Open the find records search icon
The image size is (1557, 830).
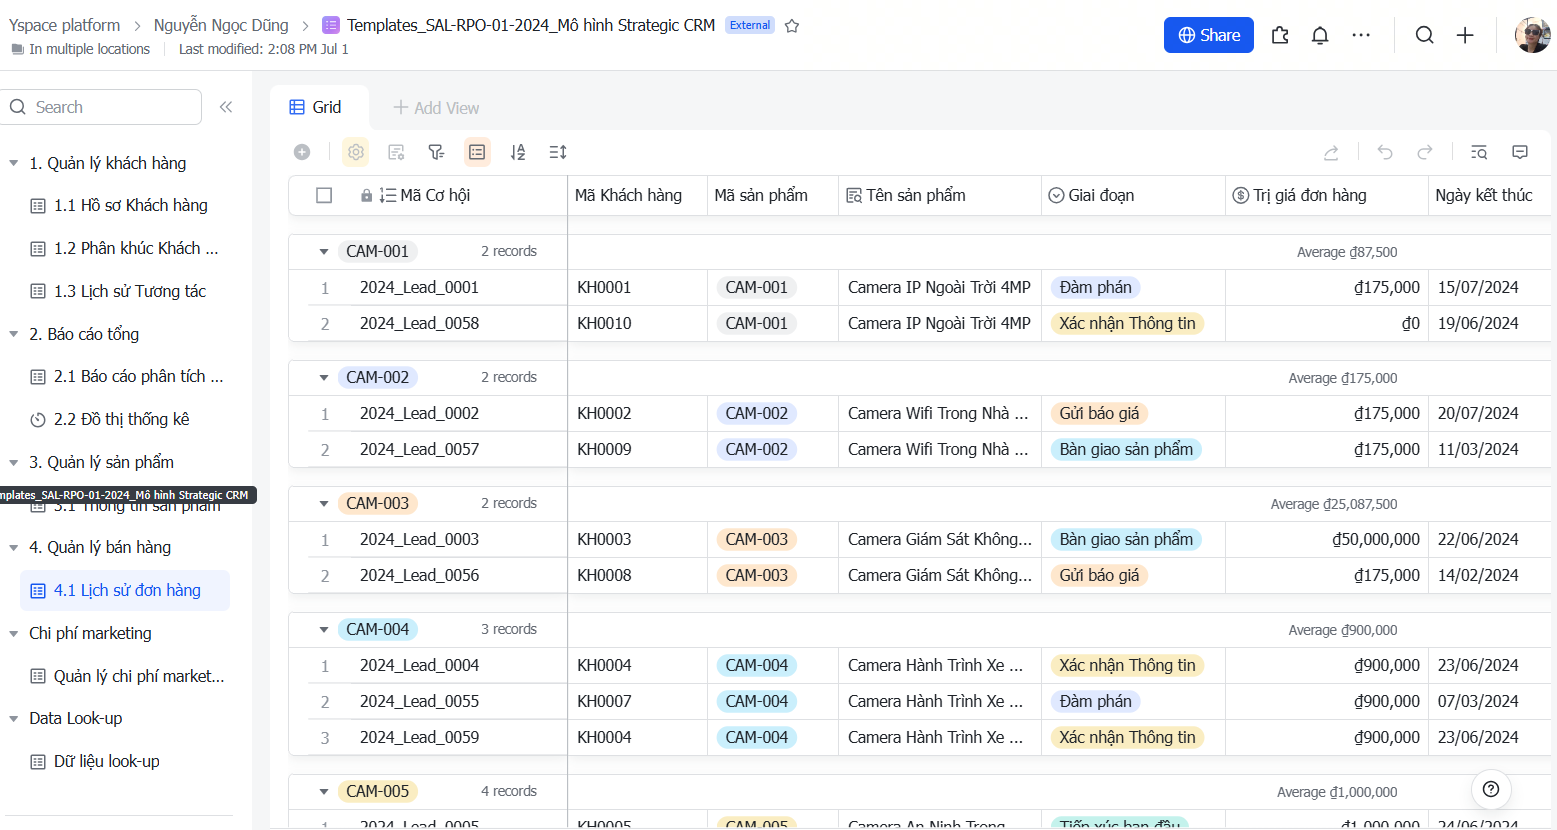[x=1479, y=152]
